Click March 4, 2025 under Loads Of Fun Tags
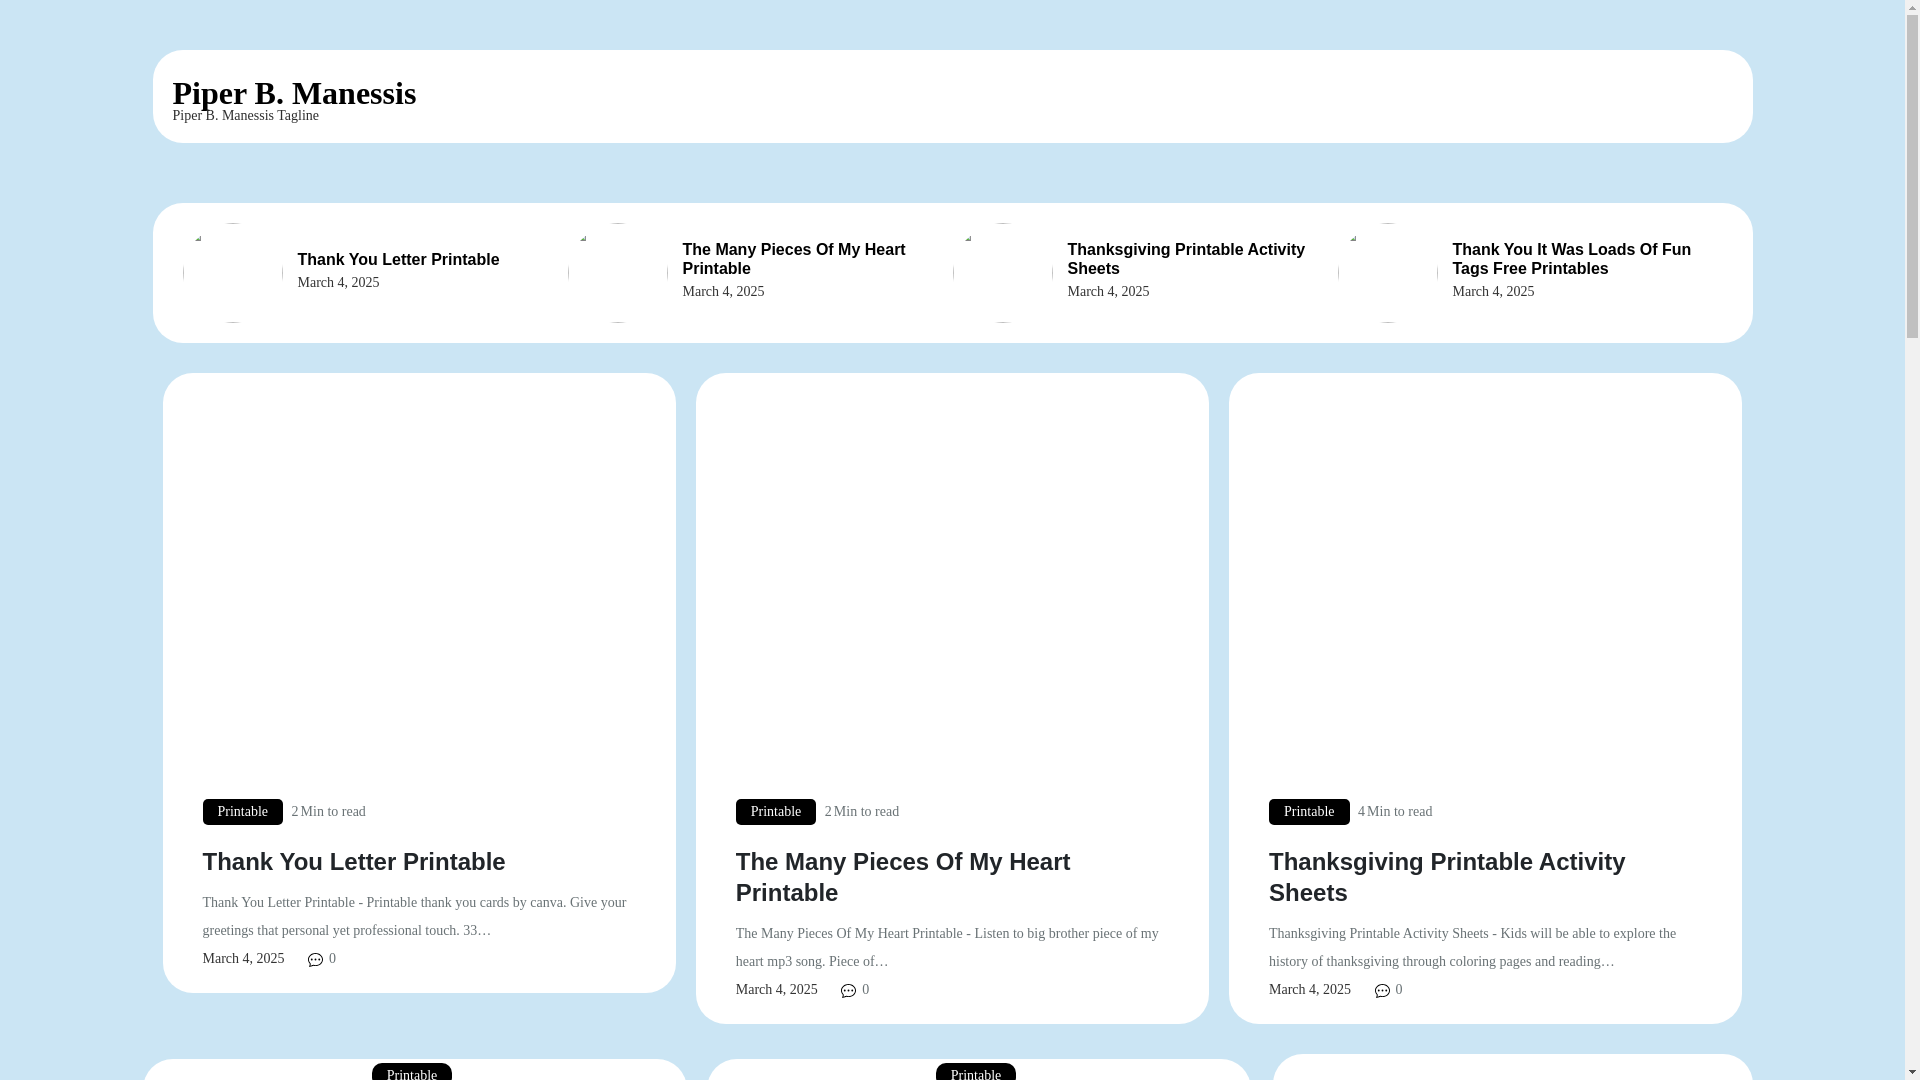The image size is (1920, 1080). tap(1493, 292)
